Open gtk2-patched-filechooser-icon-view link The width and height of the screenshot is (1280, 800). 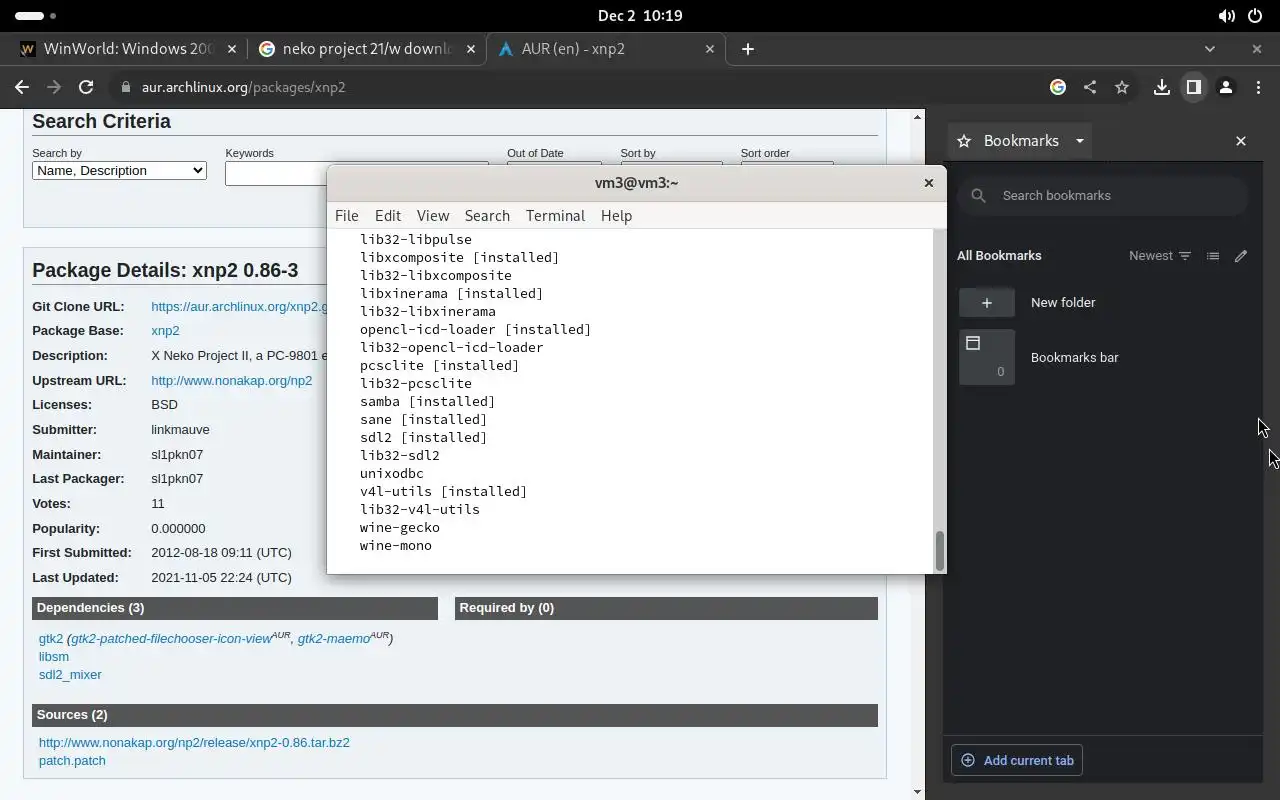coord(171,639)
